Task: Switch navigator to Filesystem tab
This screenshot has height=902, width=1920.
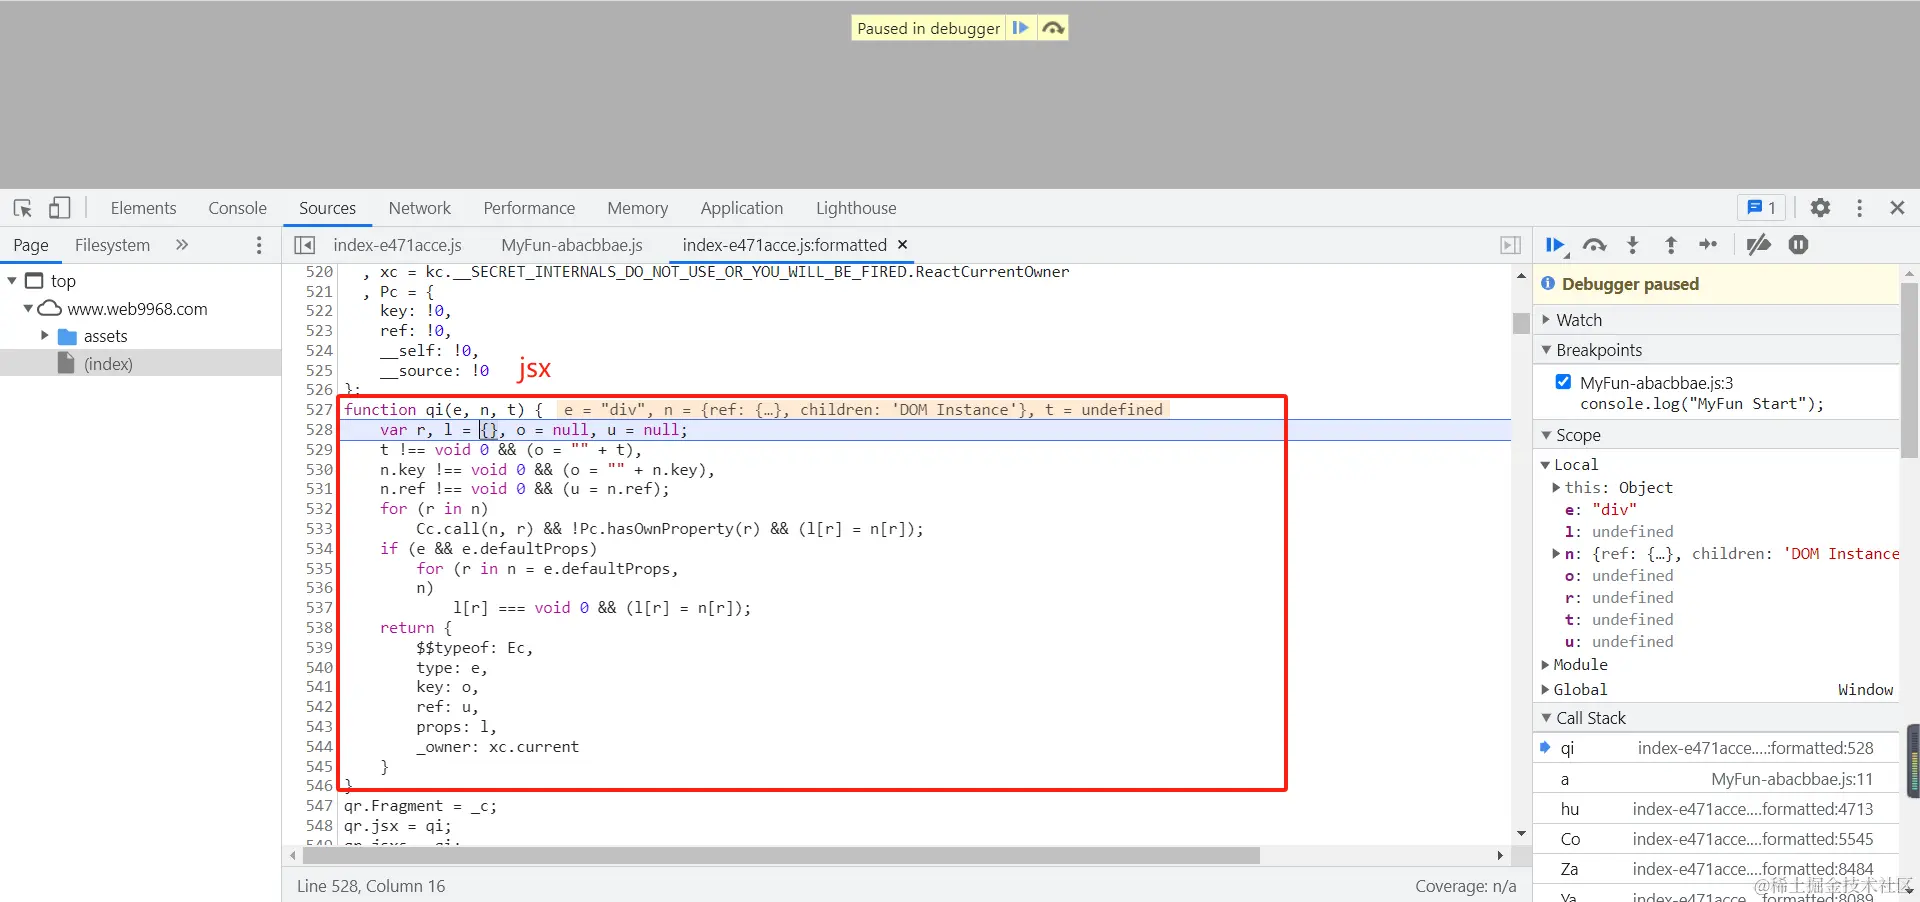Action: [x=112, y=245]
